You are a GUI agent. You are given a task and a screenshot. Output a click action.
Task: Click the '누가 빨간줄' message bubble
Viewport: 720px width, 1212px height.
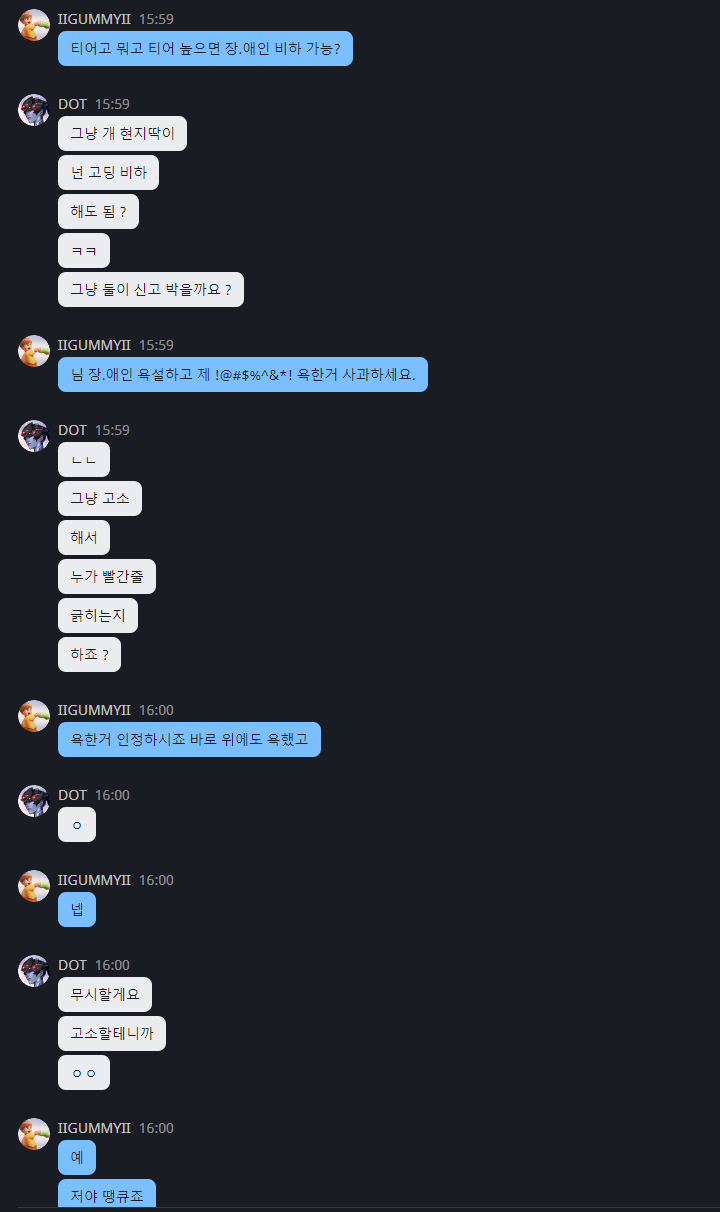click(107, 577)
